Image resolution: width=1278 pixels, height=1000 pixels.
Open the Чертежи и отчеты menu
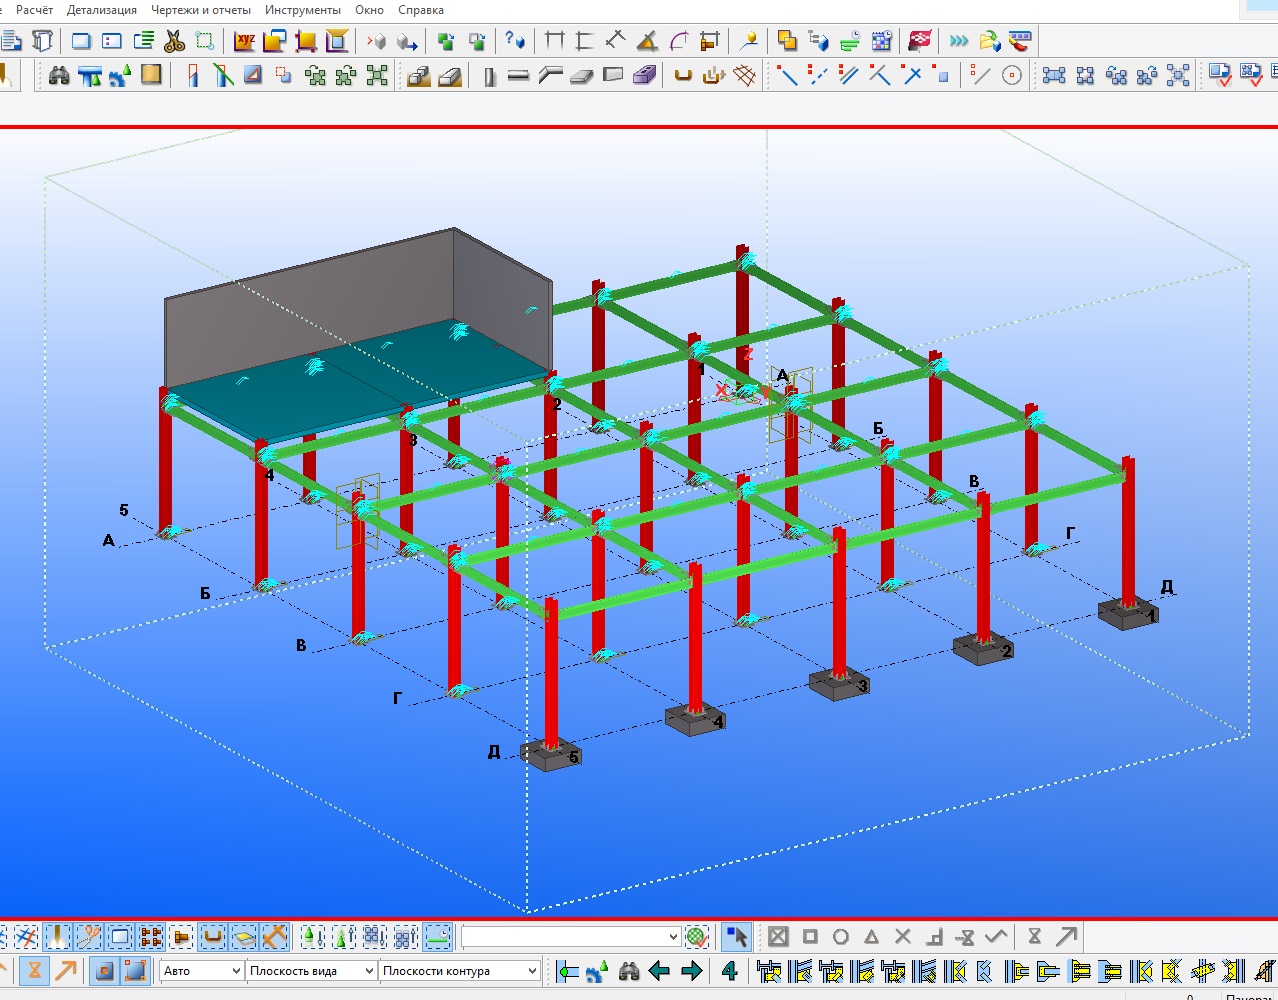(x=201, y=10)
